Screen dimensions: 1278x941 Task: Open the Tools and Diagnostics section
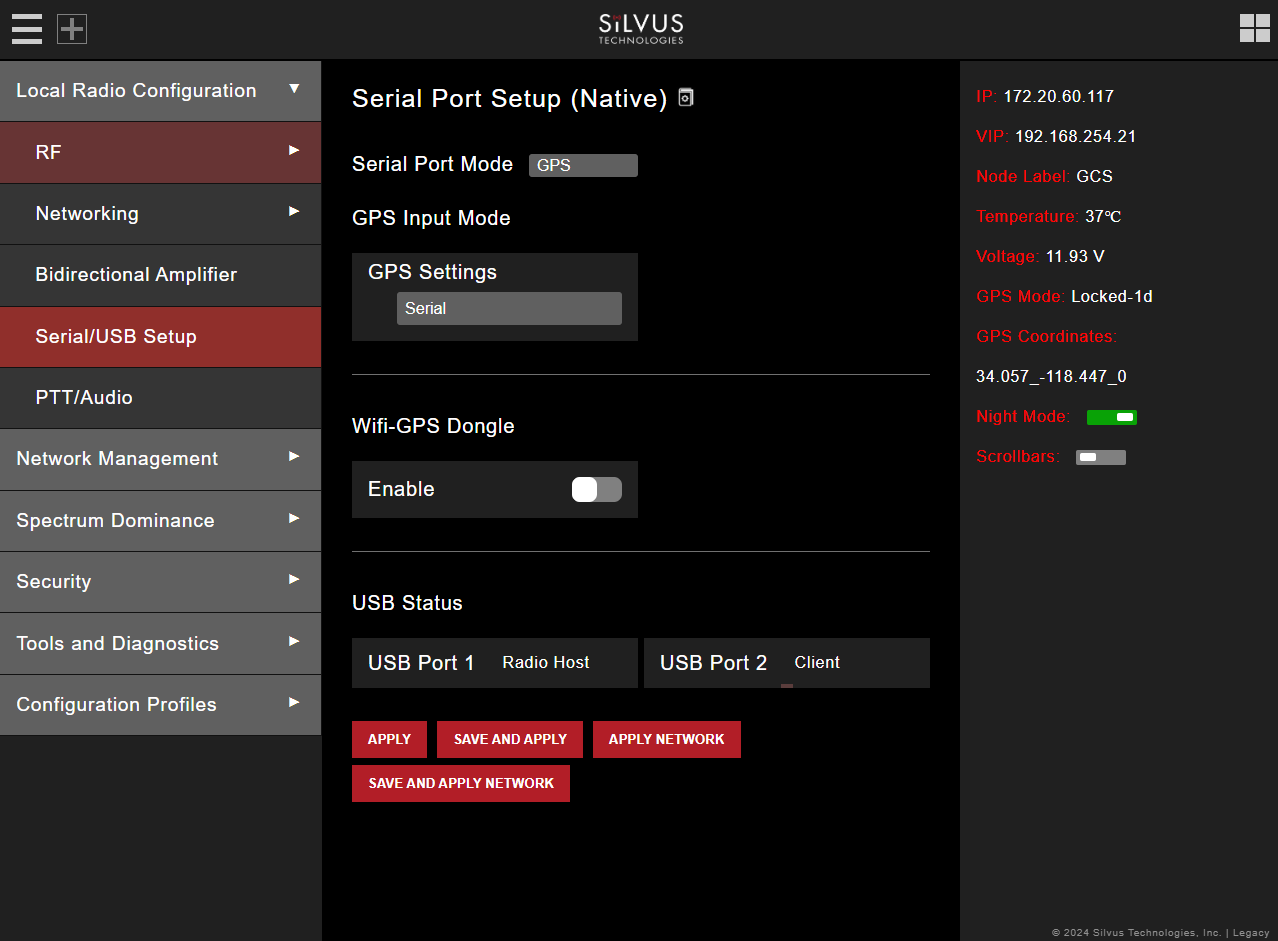(160, 643)
